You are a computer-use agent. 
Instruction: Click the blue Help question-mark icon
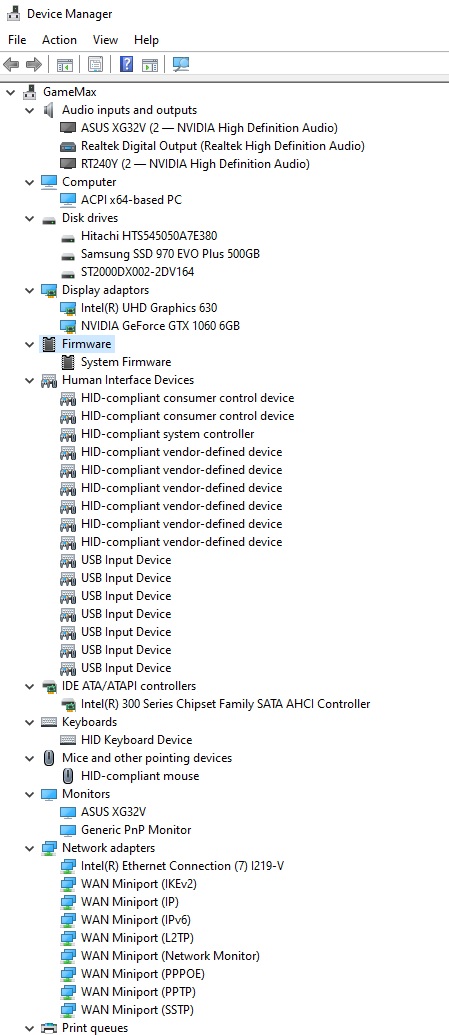126,64
